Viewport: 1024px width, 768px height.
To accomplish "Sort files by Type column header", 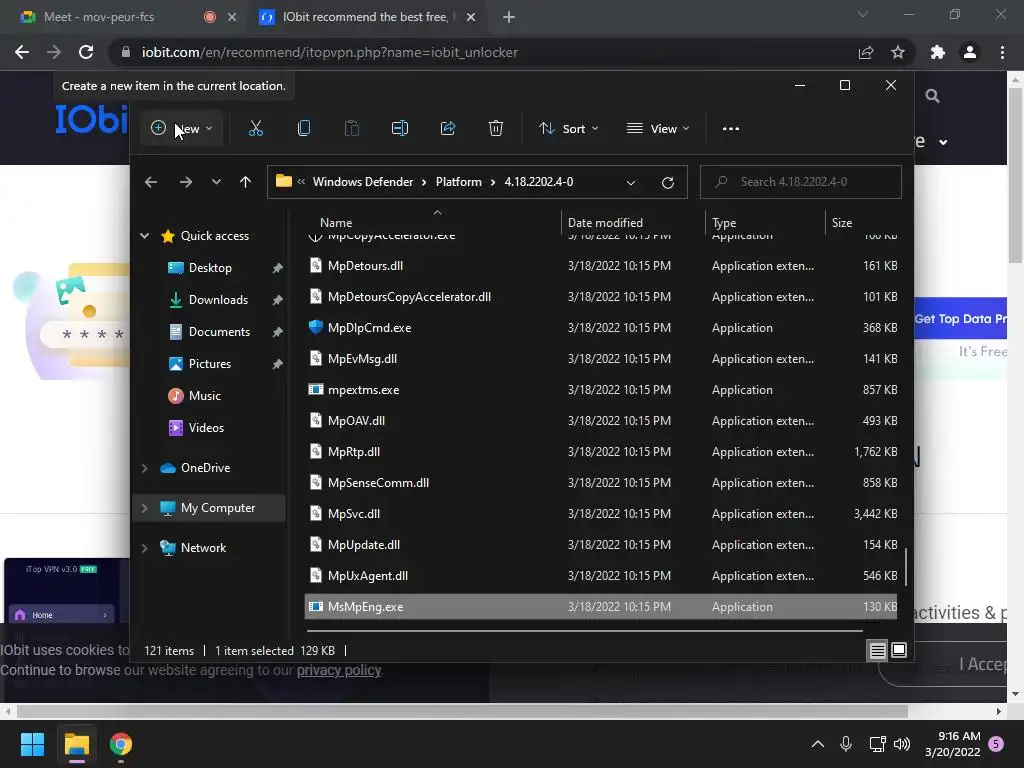I will pos(724,223).
